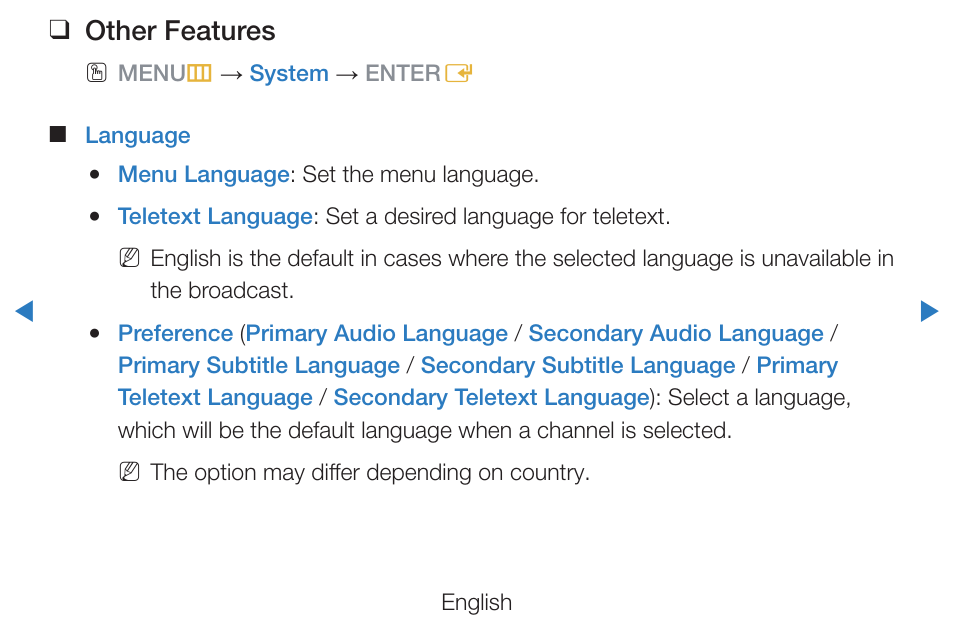
Task: Go to the next page arrow
Action: pos(929,311)
